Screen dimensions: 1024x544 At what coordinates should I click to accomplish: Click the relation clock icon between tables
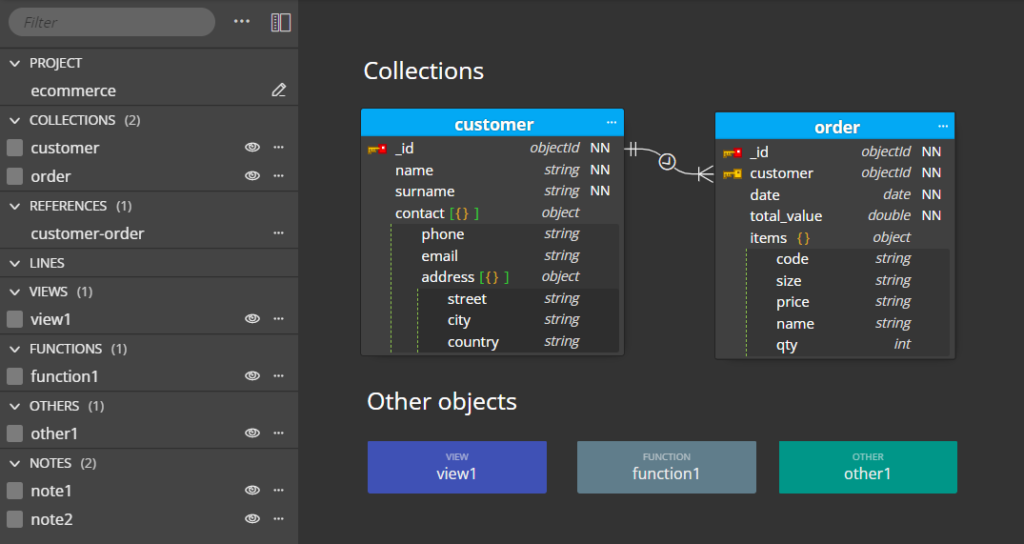coord(667,161)
